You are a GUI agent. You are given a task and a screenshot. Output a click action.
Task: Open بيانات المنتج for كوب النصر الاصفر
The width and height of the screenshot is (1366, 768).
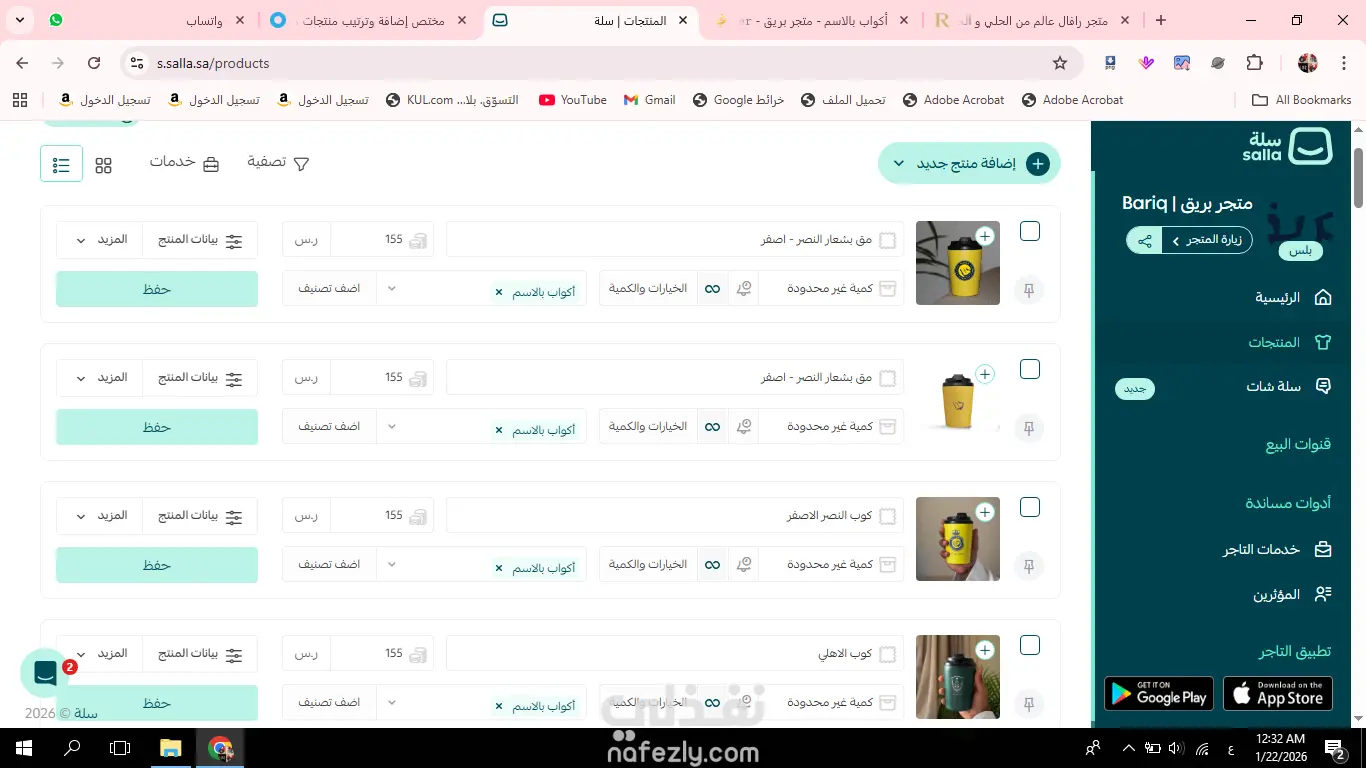tap(201, 516)
